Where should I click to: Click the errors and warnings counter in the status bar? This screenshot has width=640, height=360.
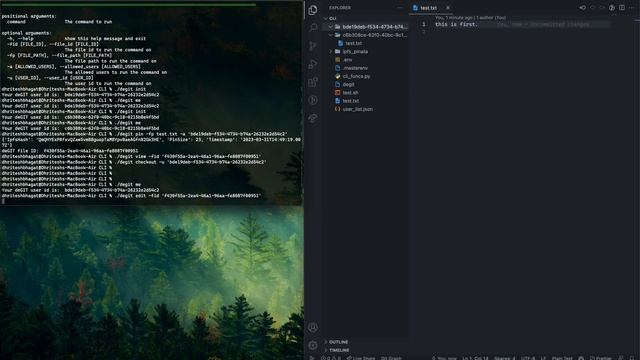[331, 358]
